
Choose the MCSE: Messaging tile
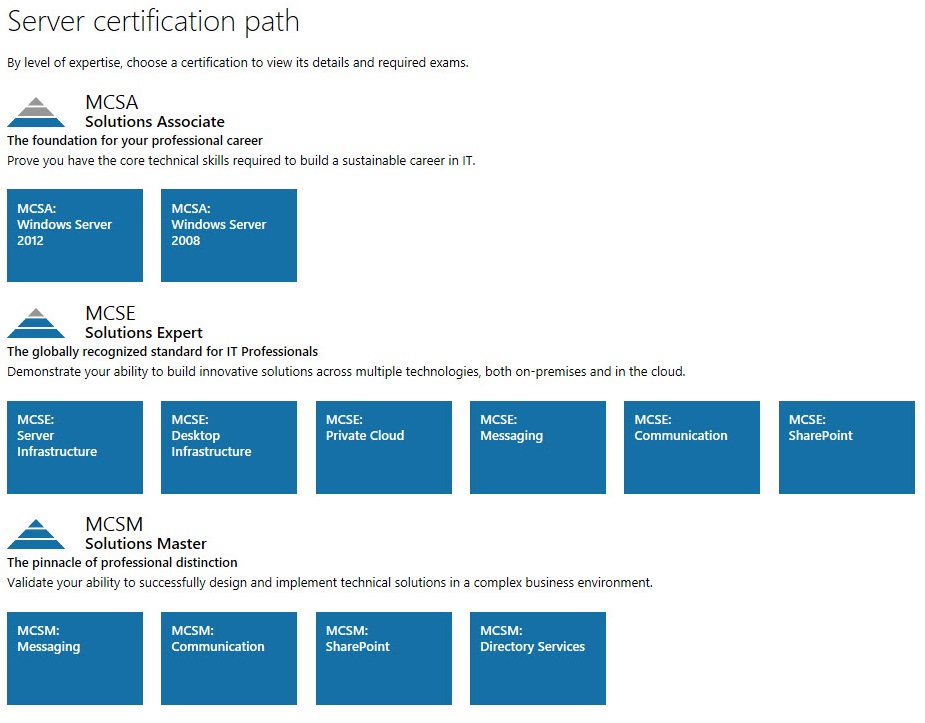(x=538, y=447)
